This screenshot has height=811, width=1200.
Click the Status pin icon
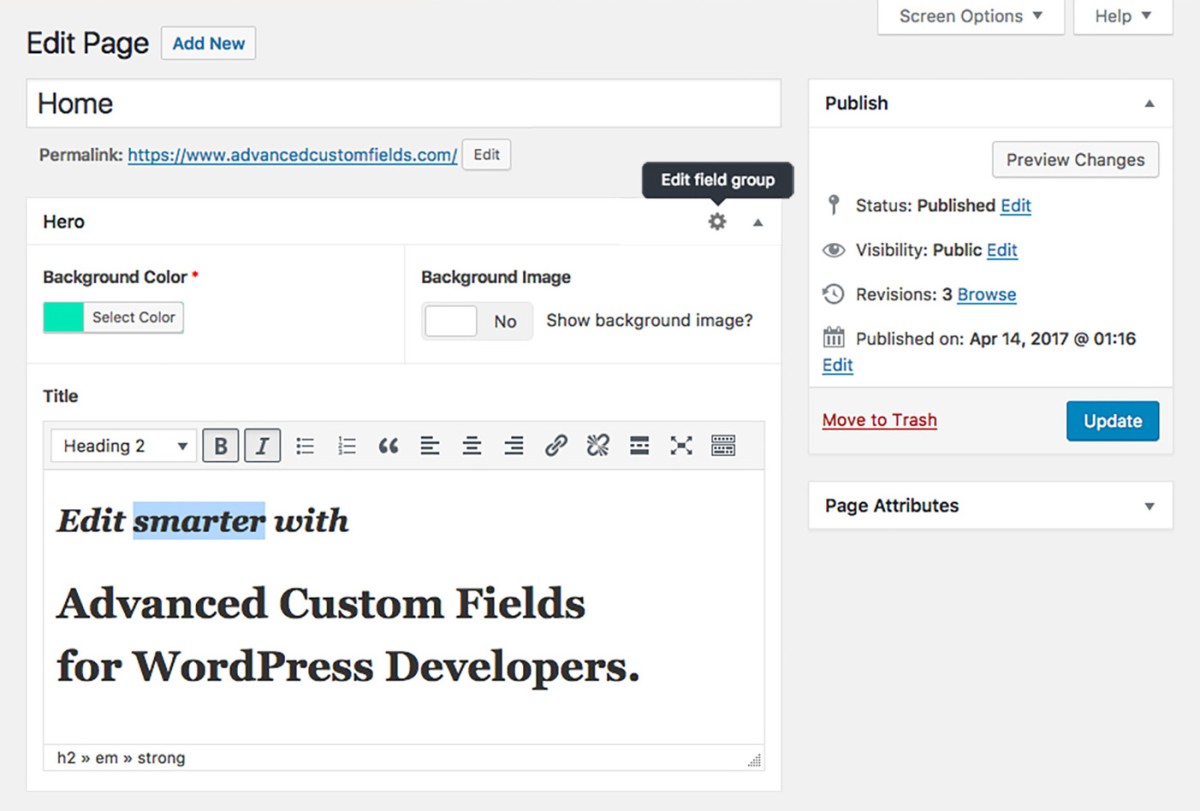pos(833,205)
